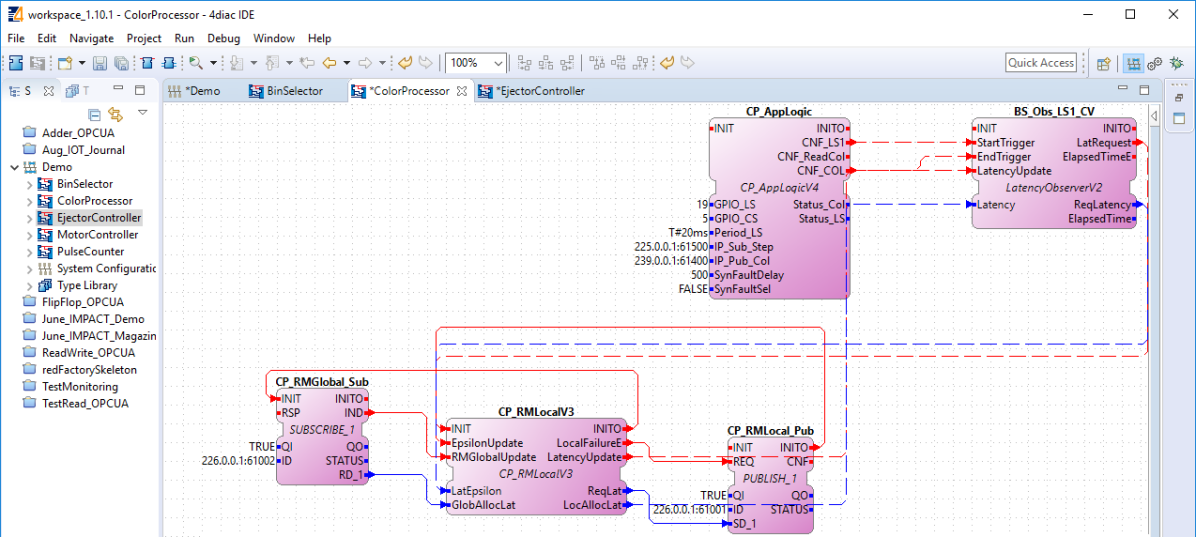Open the 100% zoom level dropdown
Image resolution: width=1196 pixels, height=537 pixels.
click(498, 63)
